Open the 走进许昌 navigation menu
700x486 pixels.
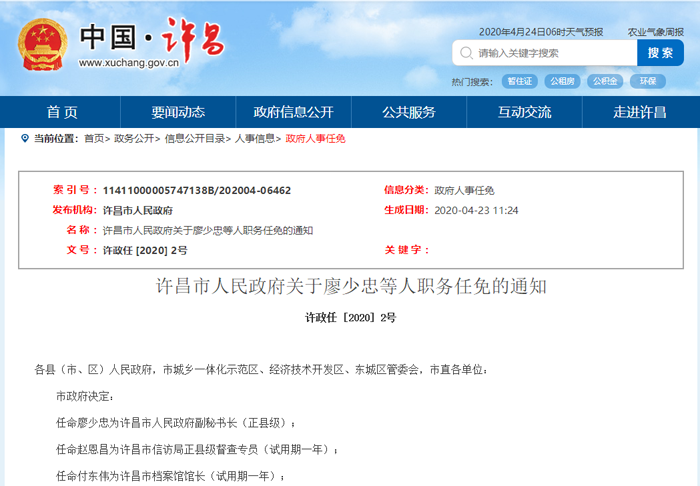pyautogui.click(x=640, y=112)
